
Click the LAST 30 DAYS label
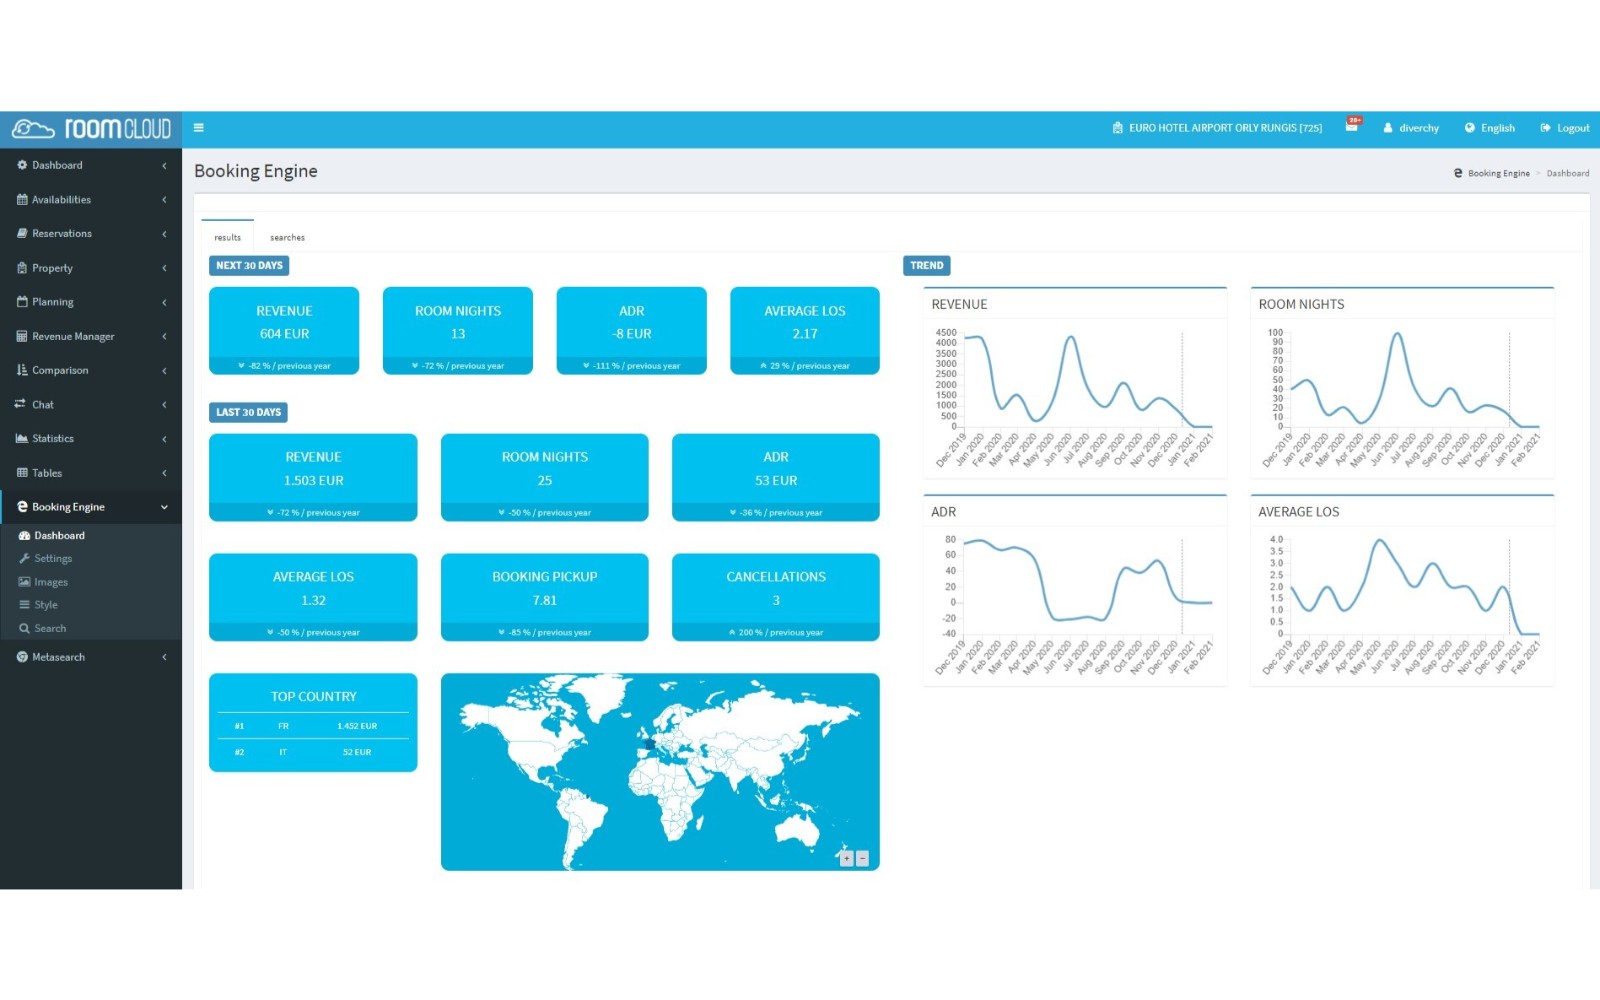point(248,412)
